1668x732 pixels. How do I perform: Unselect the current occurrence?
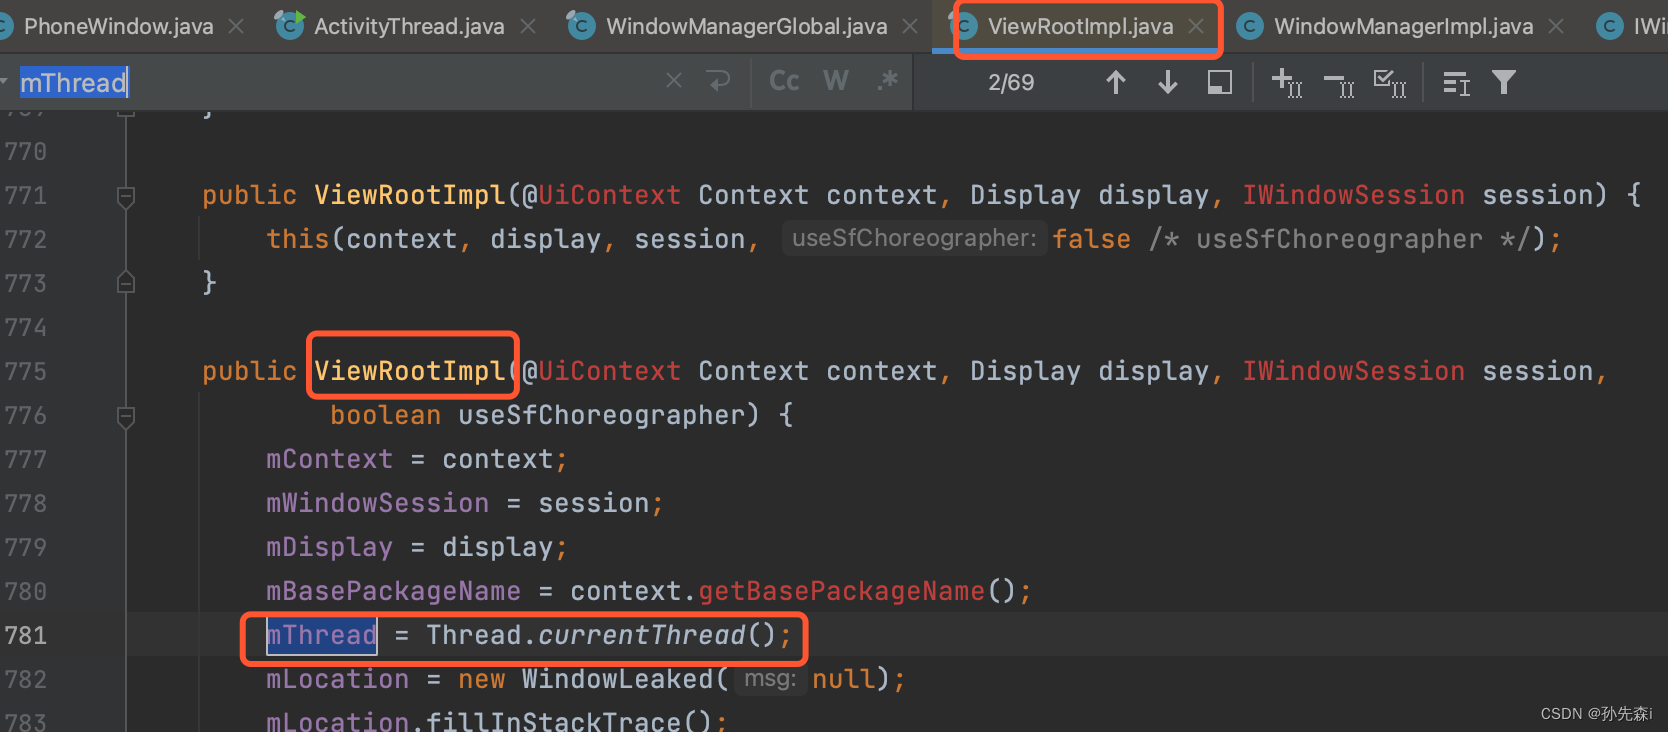[1338, 84]
